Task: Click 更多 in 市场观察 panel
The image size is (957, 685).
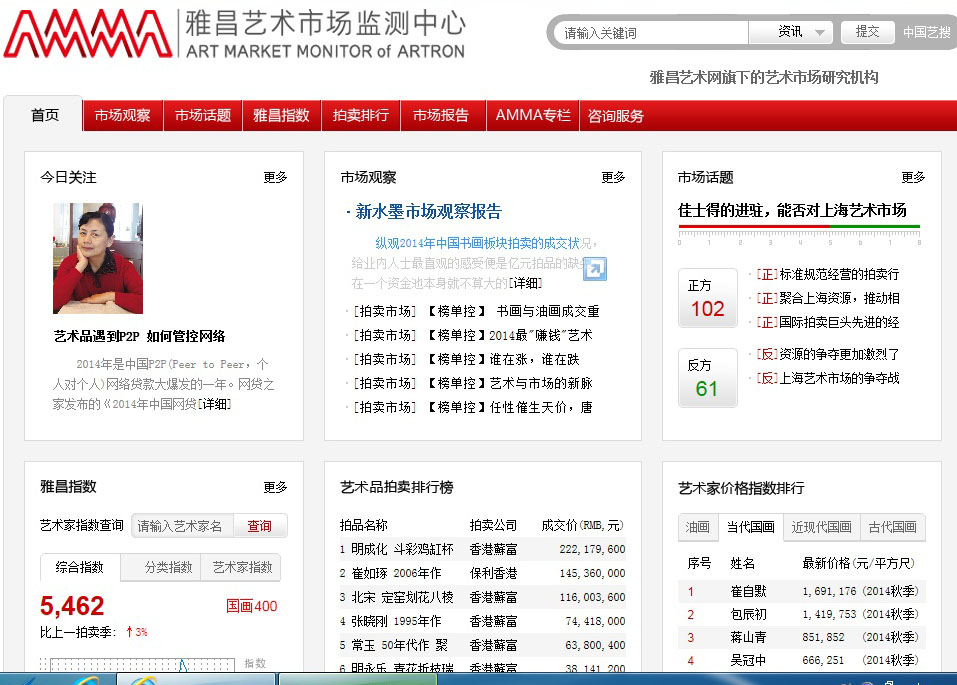Action: [613, 177]
